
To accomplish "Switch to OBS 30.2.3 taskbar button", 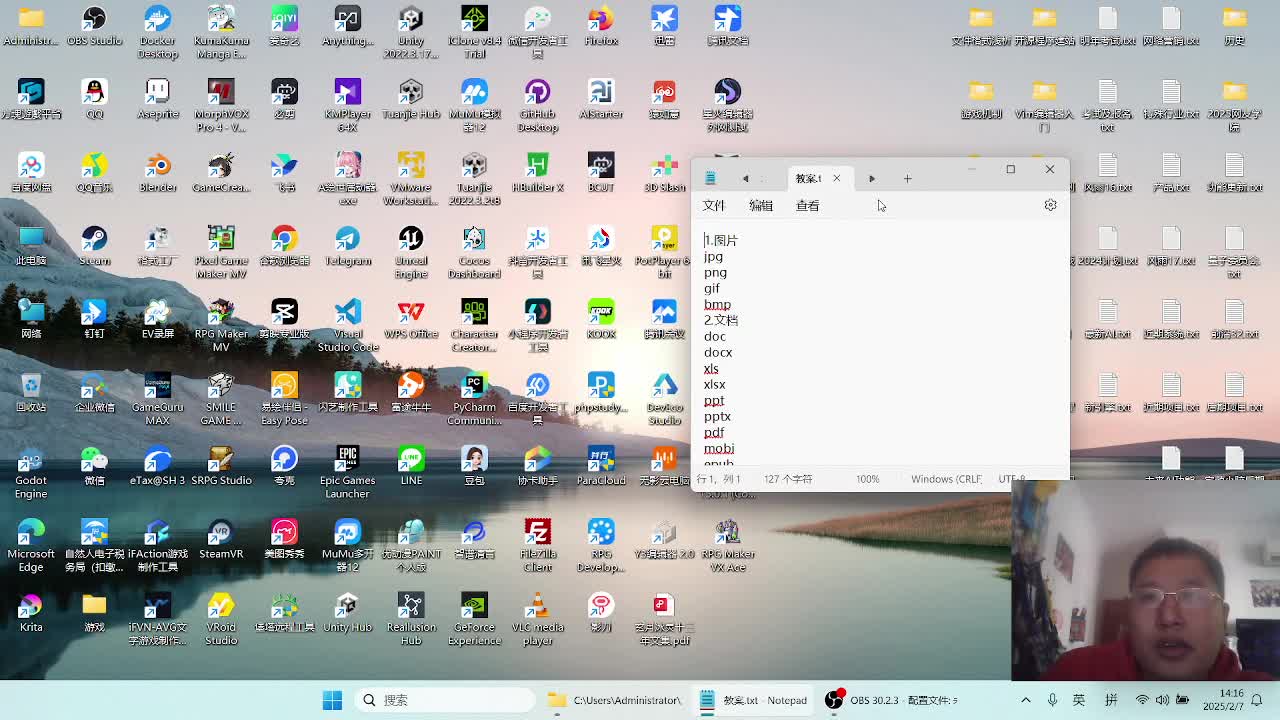I will coord(893,700).
